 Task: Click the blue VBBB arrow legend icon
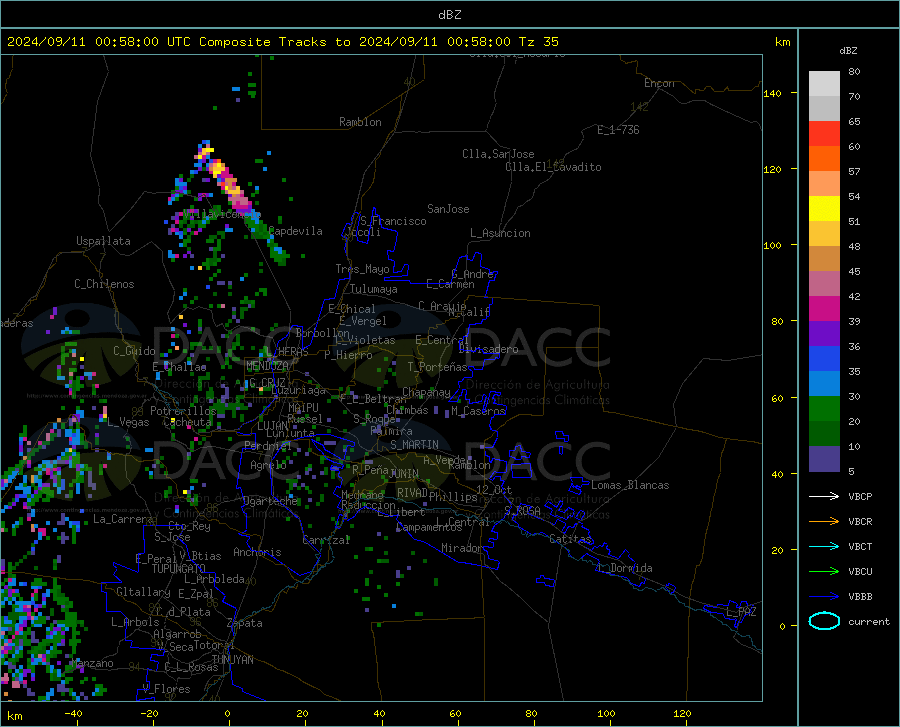[x=824, y=597]
